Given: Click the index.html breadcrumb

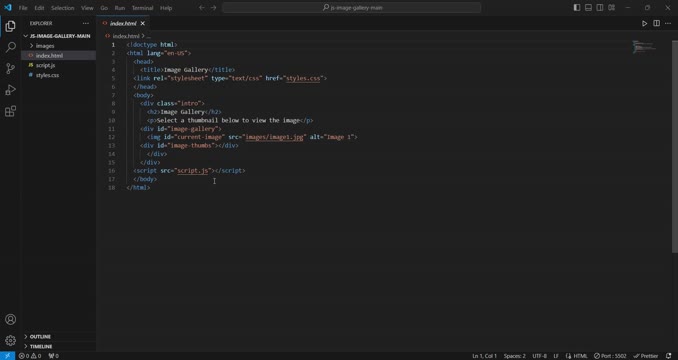Looking at the screenshot, I should [x=126, y=36].
